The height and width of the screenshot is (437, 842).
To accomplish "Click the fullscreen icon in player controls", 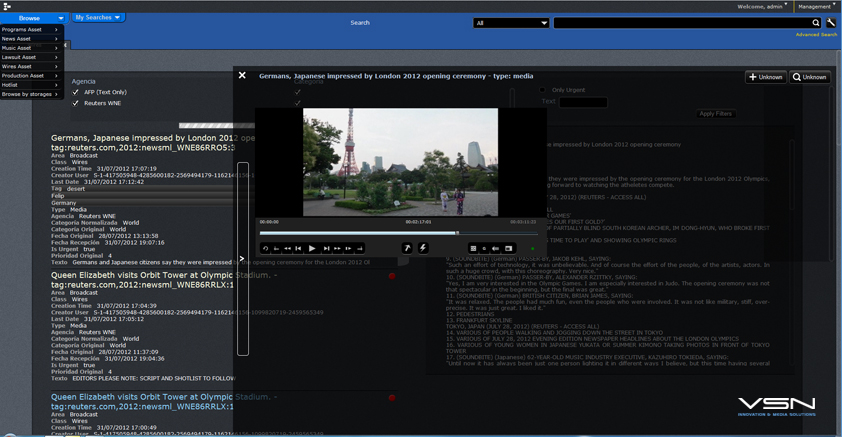I will click(x=508, y=248).
